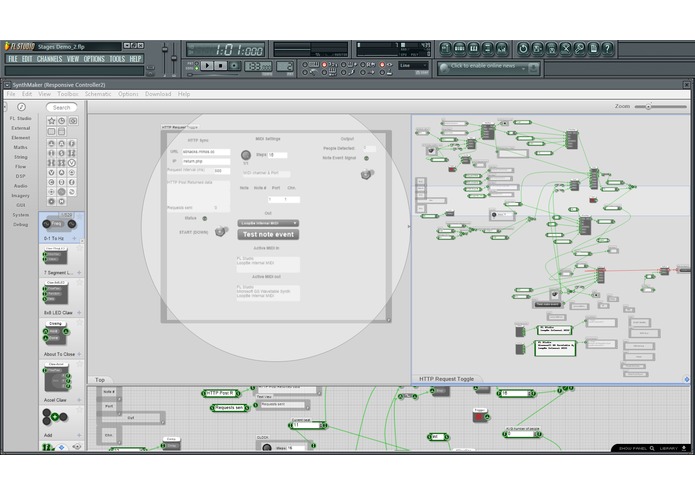The image size is (695, 494).
Task: Open FL Studio OPTIONS menu
Action: (x=94, y=59)
